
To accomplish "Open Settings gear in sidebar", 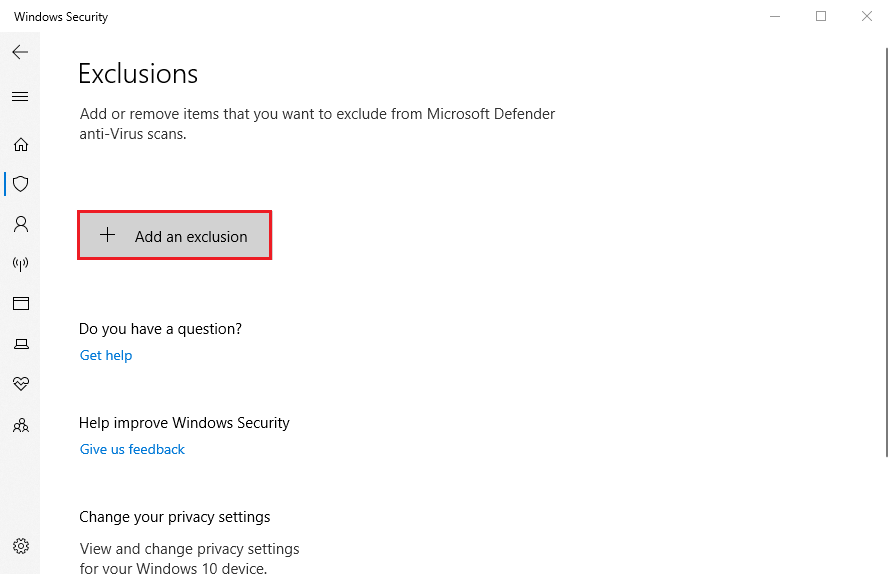I will click(20, 546).
